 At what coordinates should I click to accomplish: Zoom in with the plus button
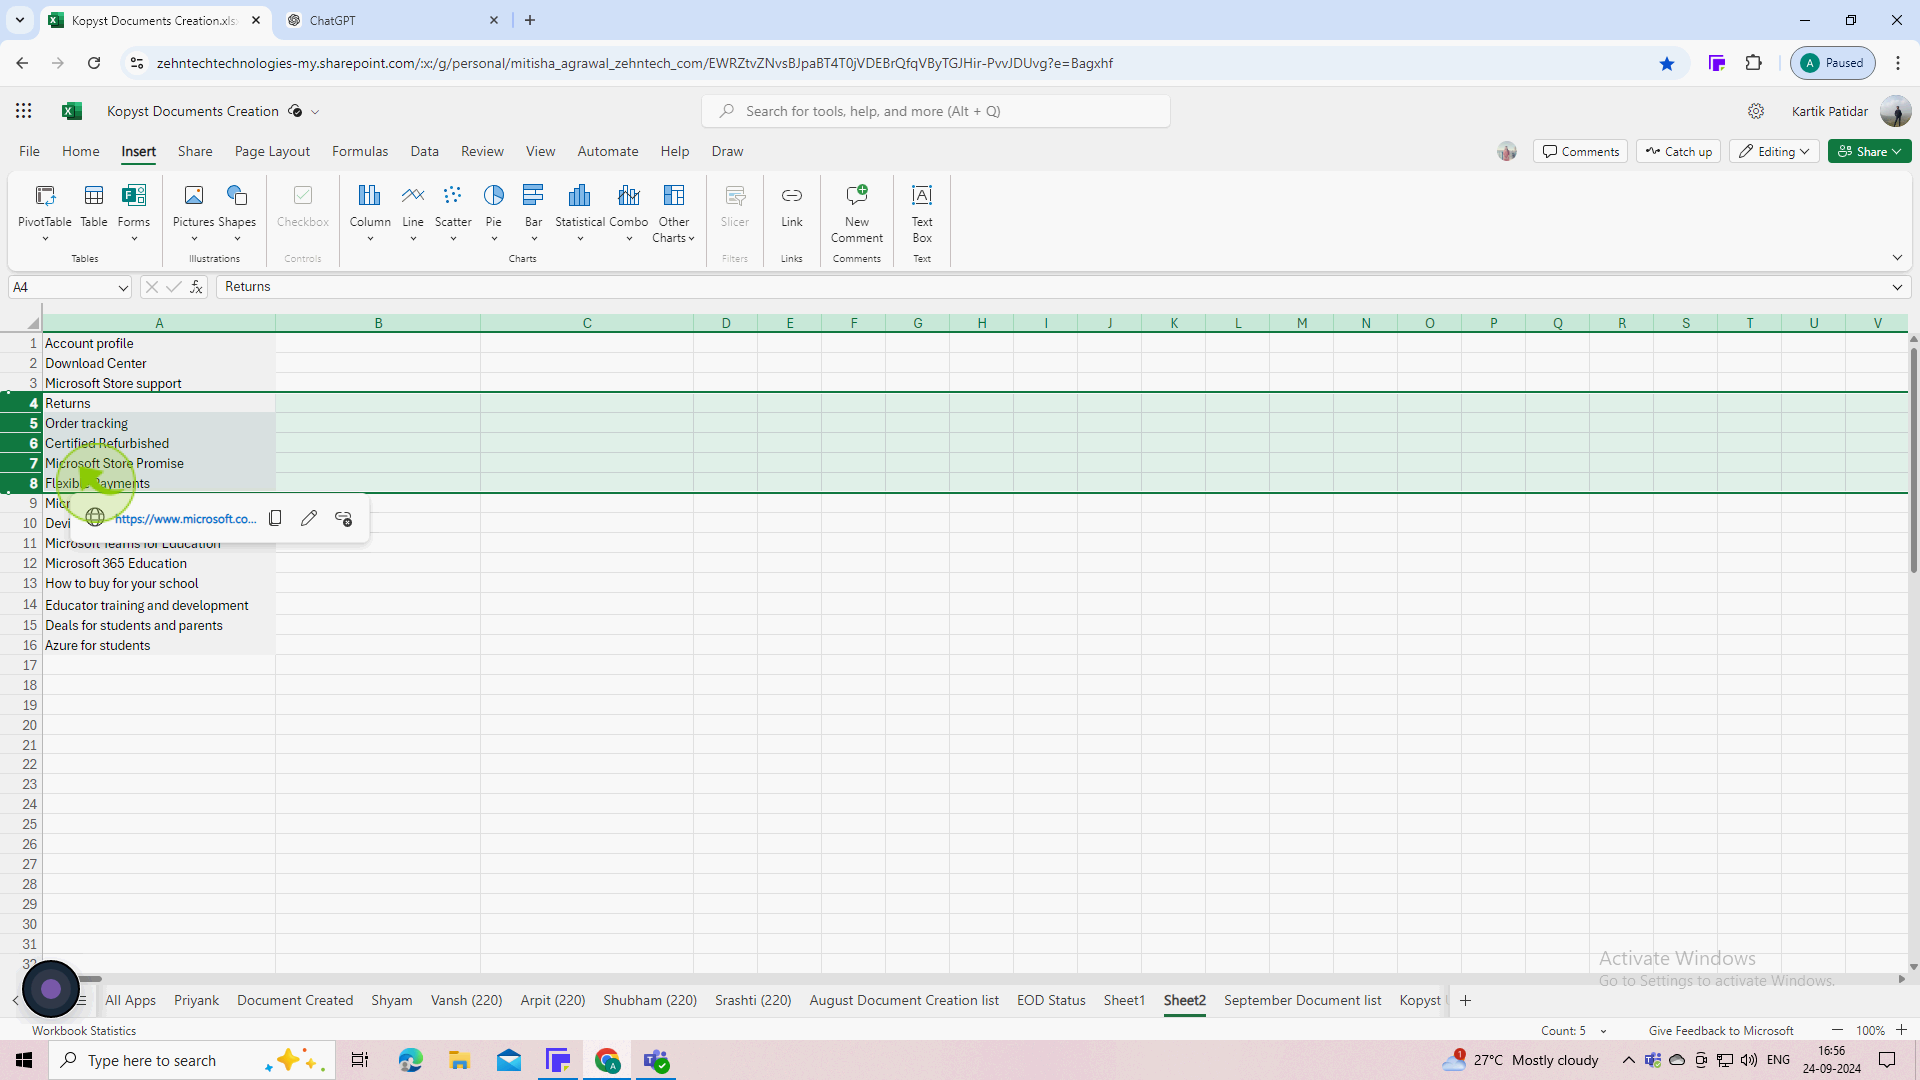pos(1901,1030)
